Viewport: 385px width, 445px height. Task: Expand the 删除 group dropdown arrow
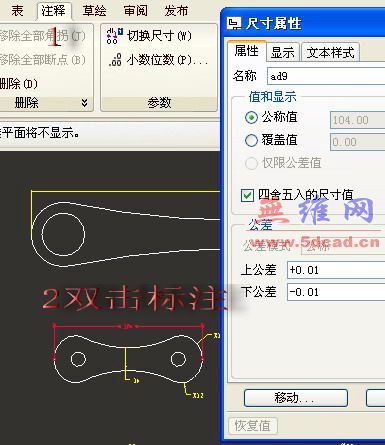coord(84,103)
